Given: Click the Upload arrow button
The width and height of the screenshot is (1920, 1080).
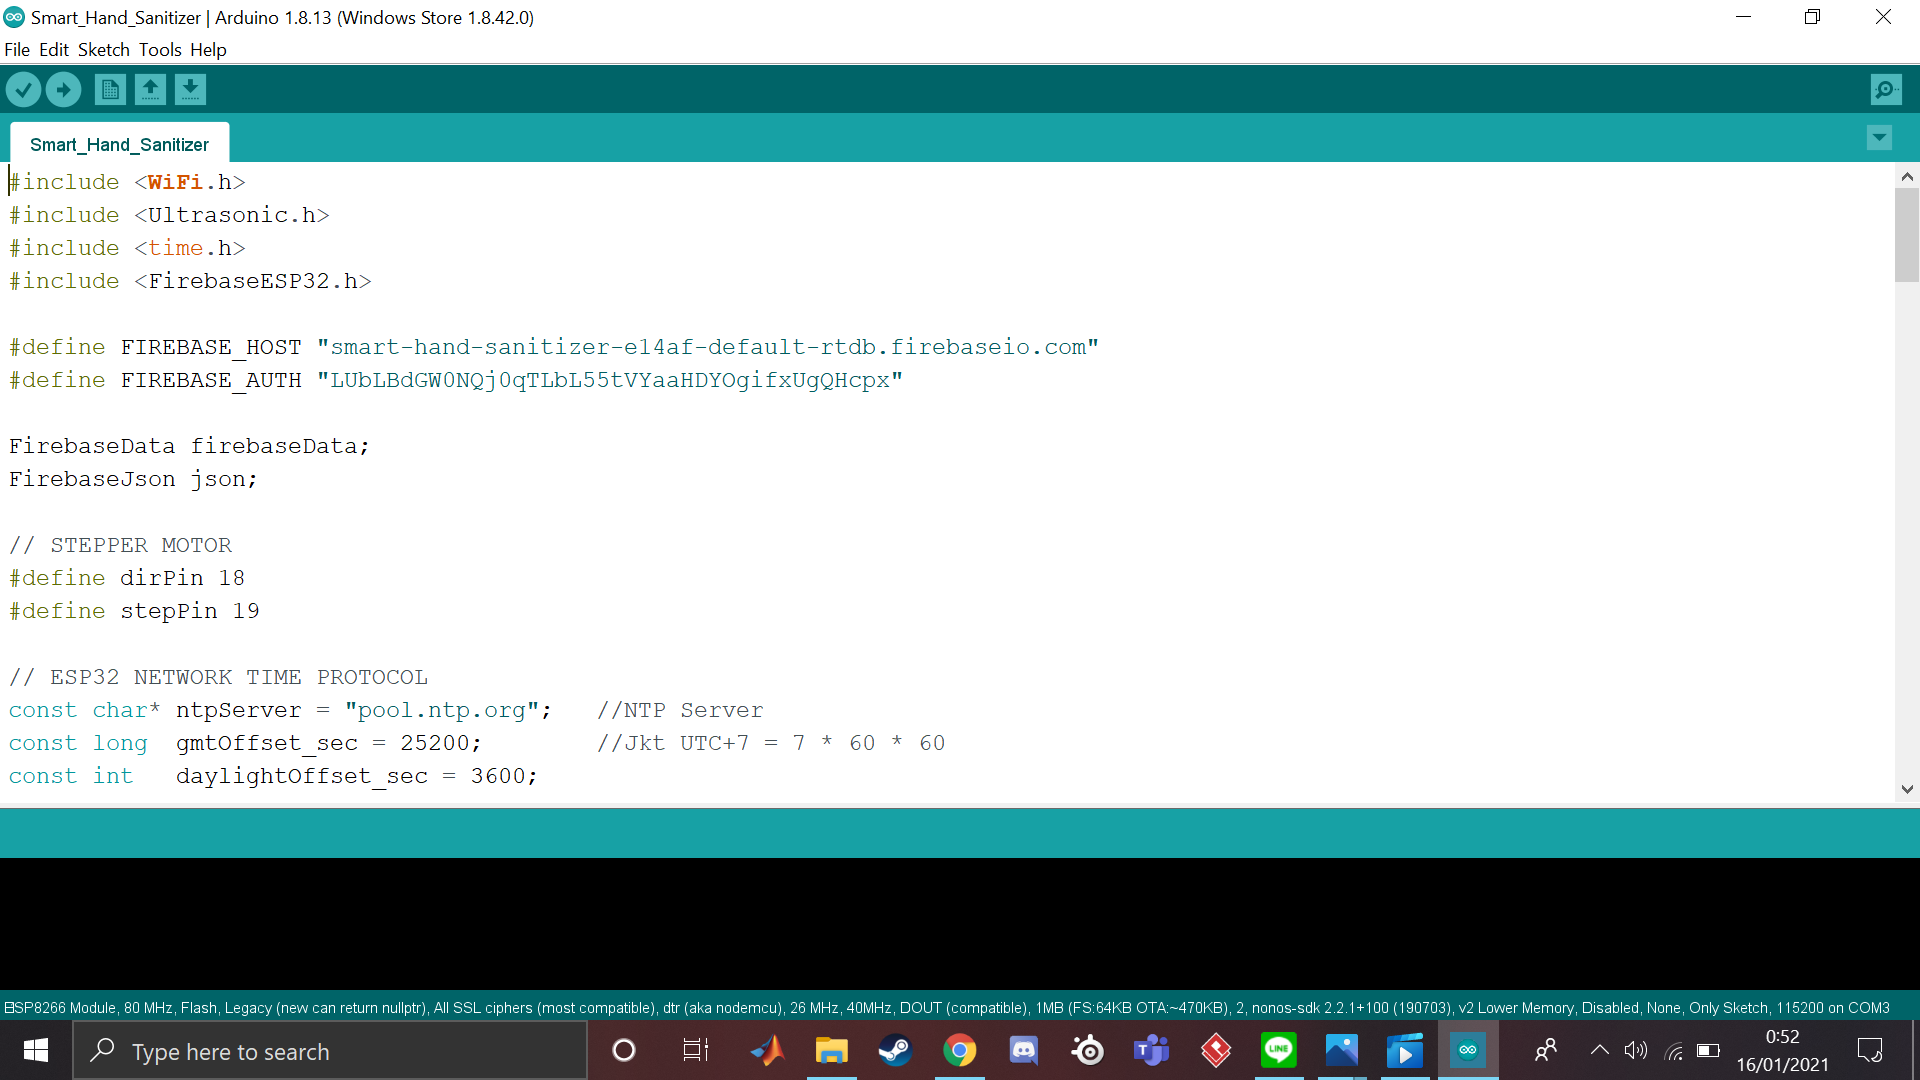Looking at the screenshot, I should tap(63, 90).
